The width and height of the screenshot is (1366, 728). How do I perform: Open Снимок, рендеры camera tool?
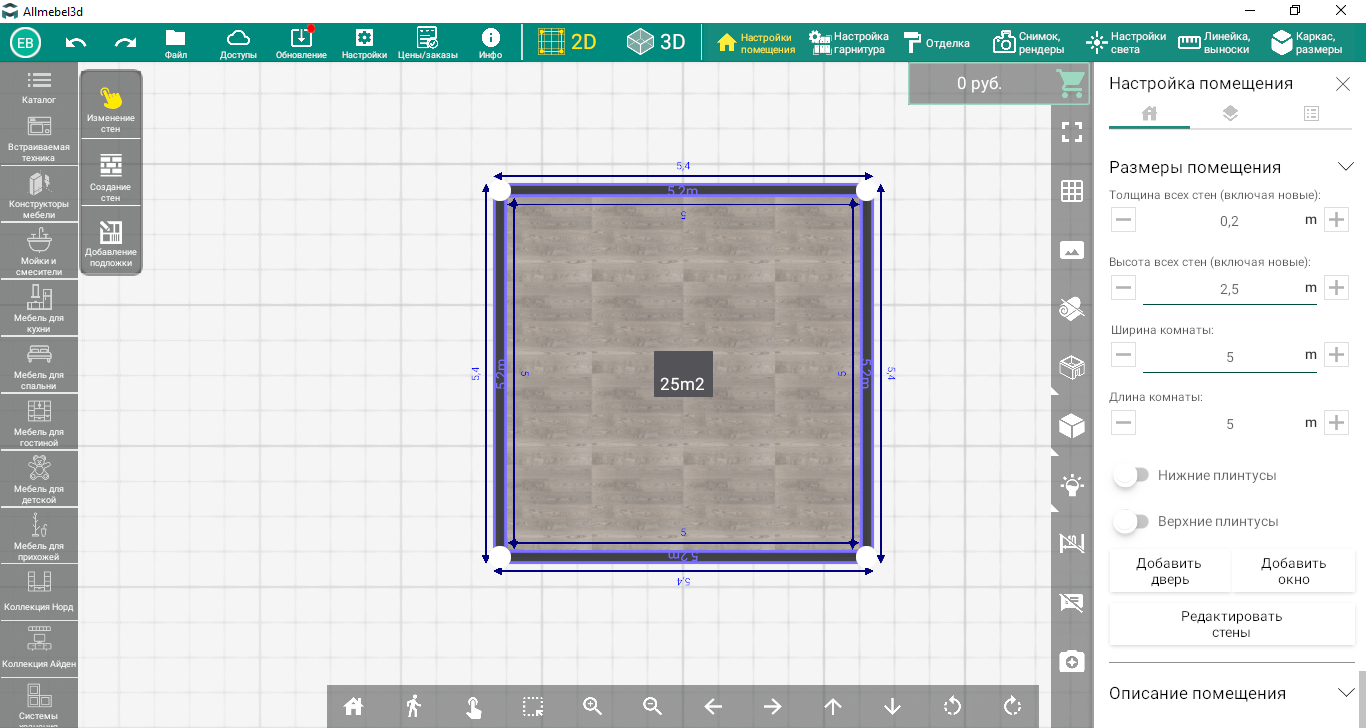pyautogui.click(x=1028, y=42)
